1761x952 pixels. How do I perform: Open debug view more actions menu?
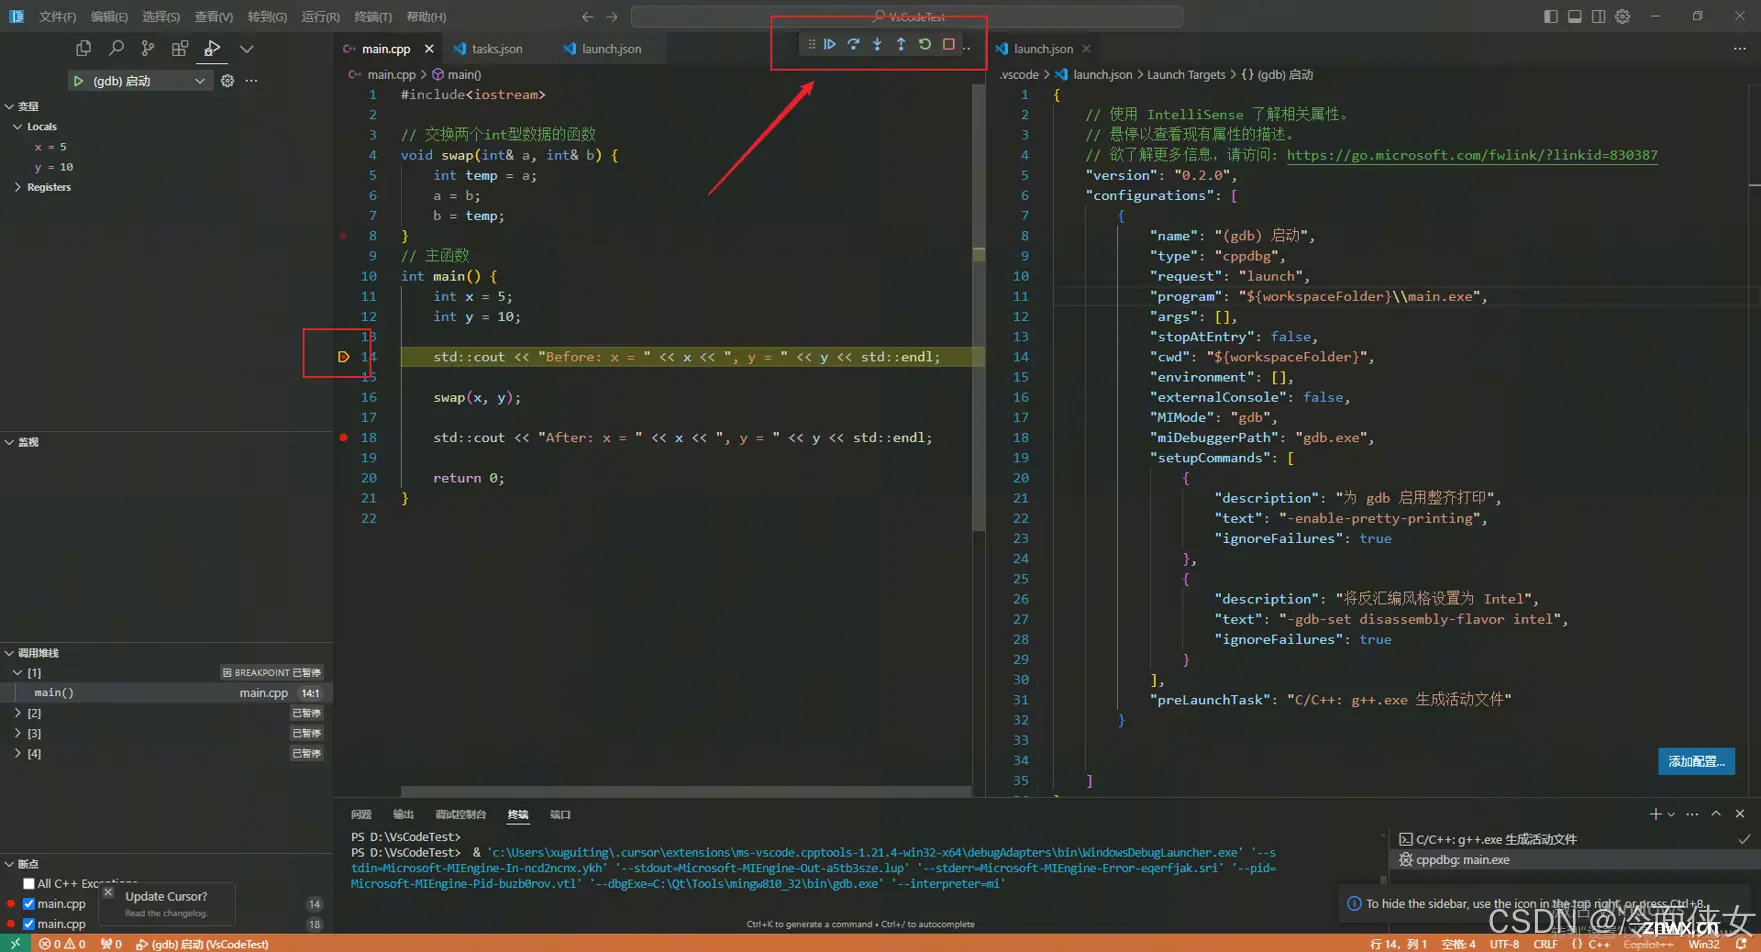tap(251, 81)
